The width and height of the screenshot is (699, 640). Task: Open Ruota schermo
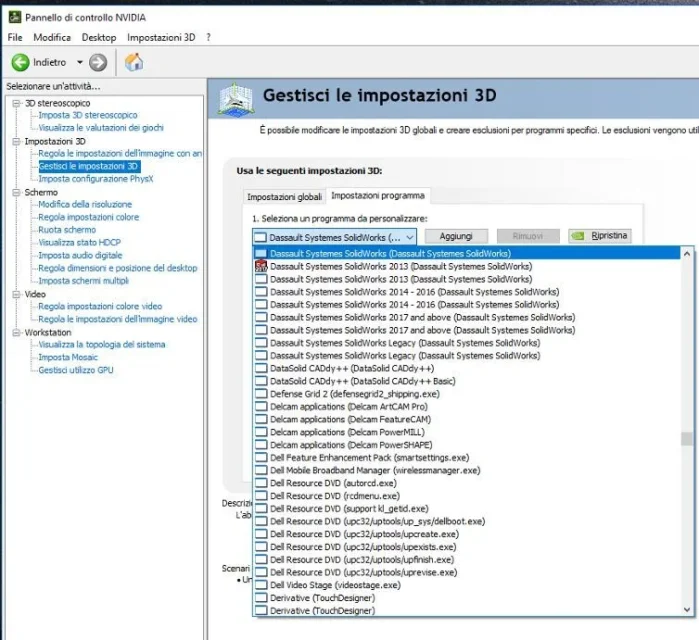click(67, 230)
